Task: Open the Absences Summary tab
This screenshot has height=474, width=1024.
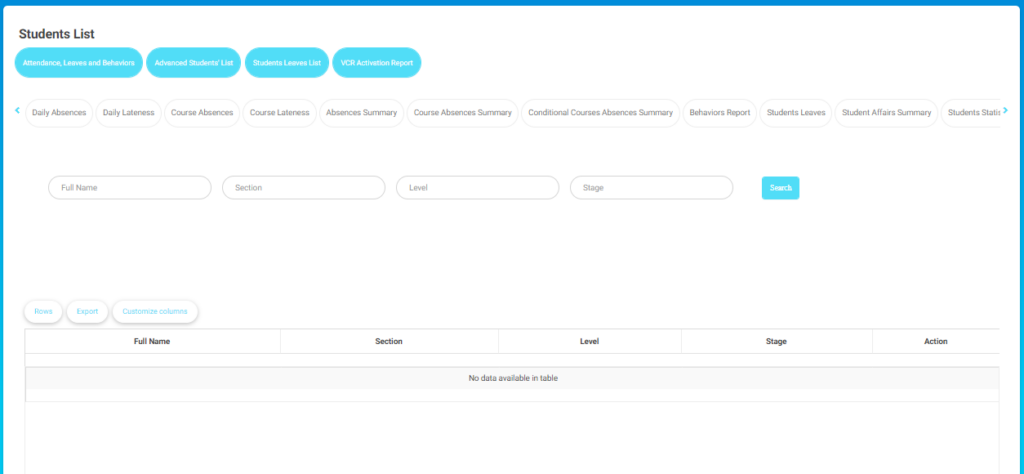Action: pos(362,113)
